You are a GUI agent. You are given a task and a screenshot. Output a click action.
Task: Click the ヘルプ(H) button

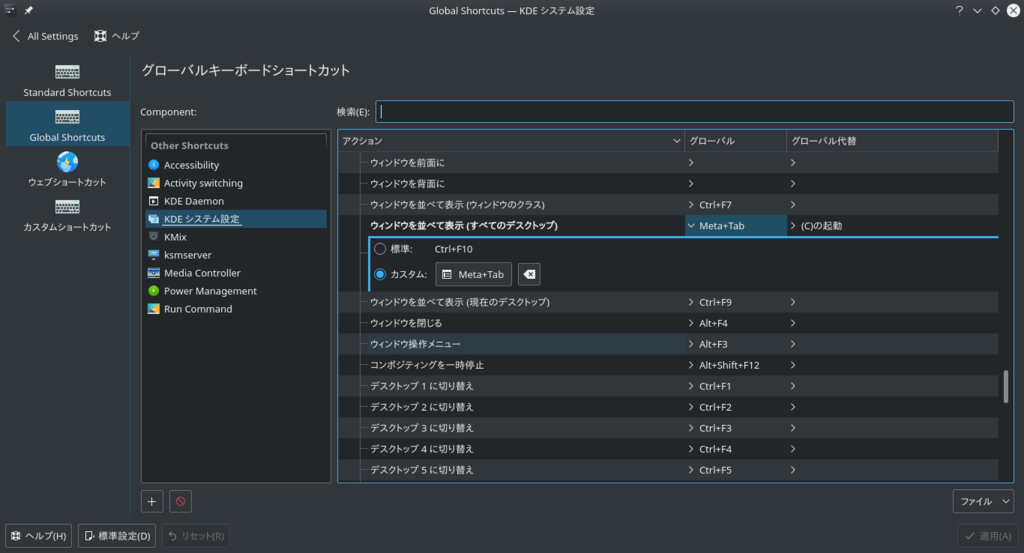(39, 536)
